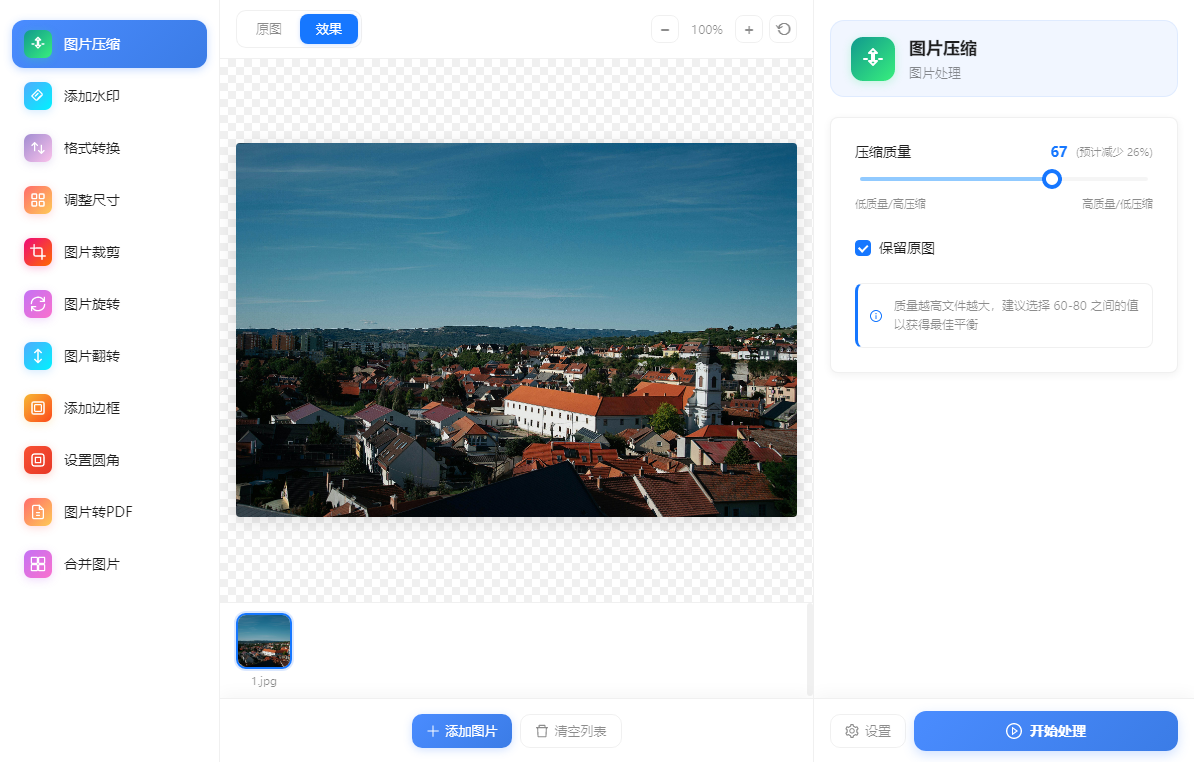
Task: Open the 合并图片 merge icon
Action: coord(38,564)
